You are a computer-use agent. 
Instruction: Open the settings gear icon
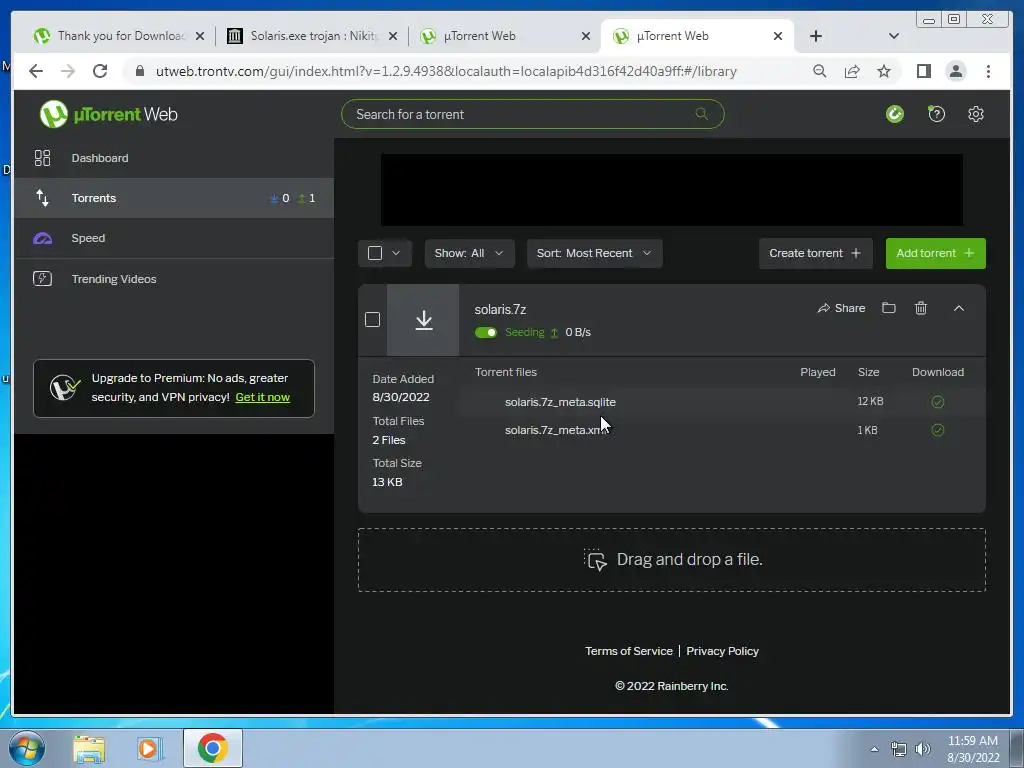976,114
